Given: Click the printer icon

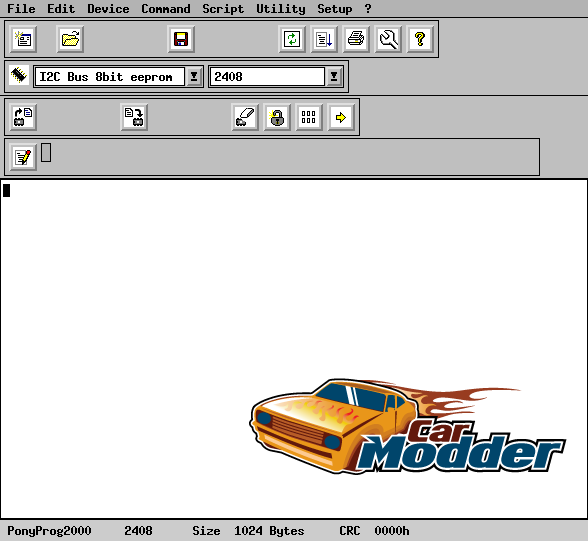Looking at the screenshot, I should (x=356, y=39).
